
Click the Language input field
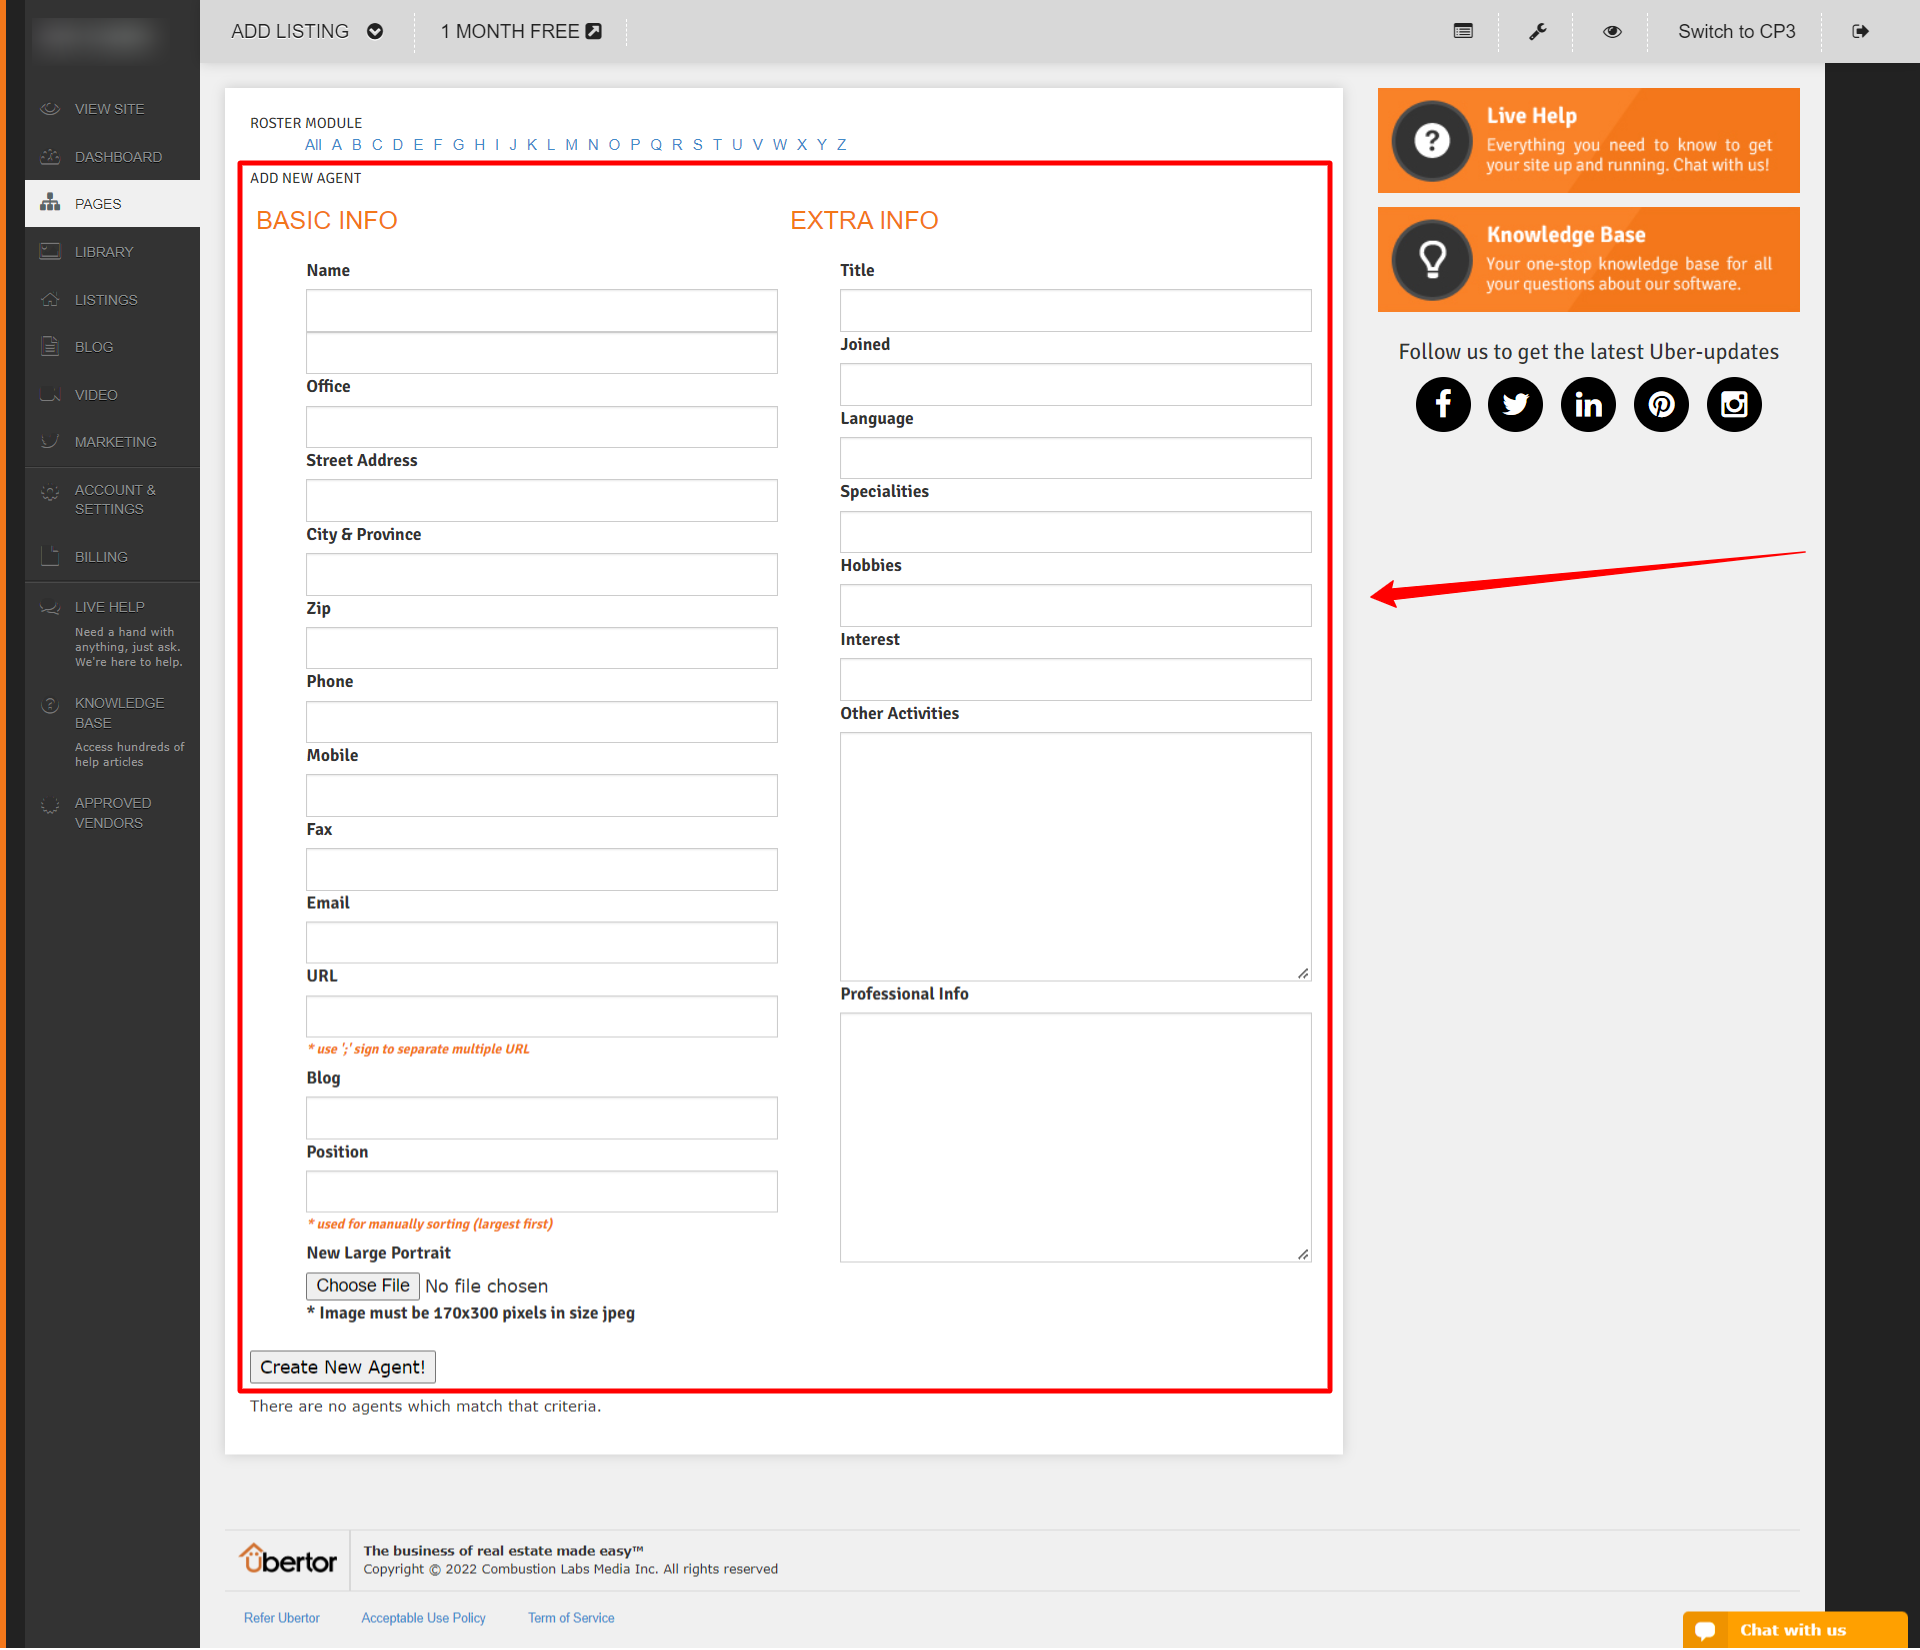1076,458
